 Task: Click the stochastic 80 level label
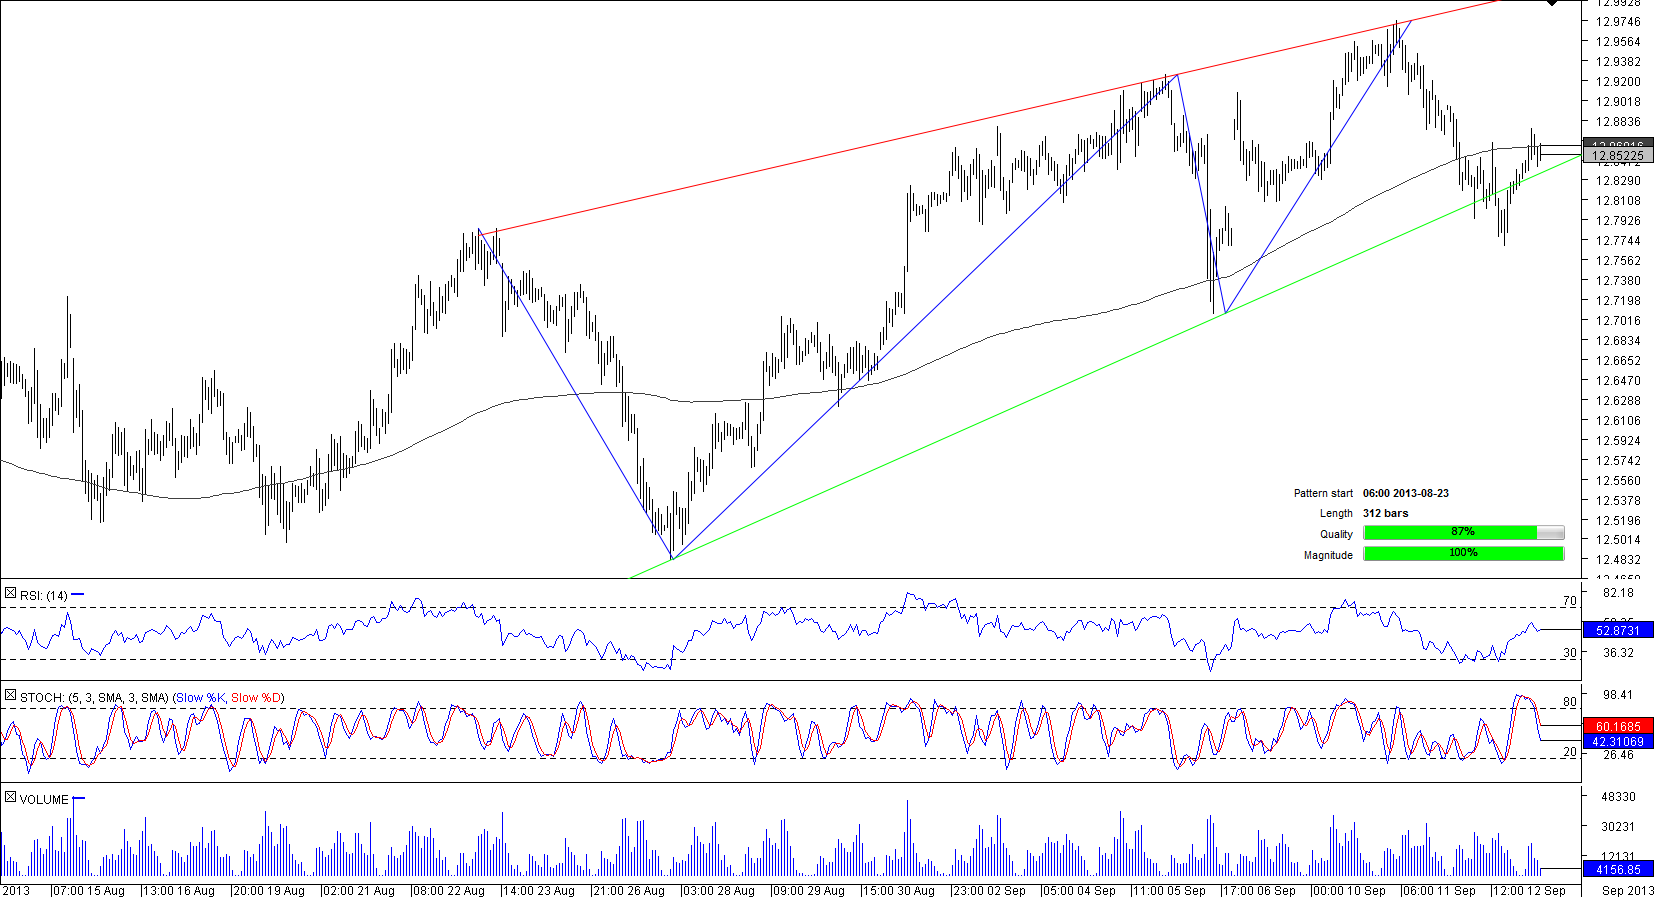coord(1569,701)
